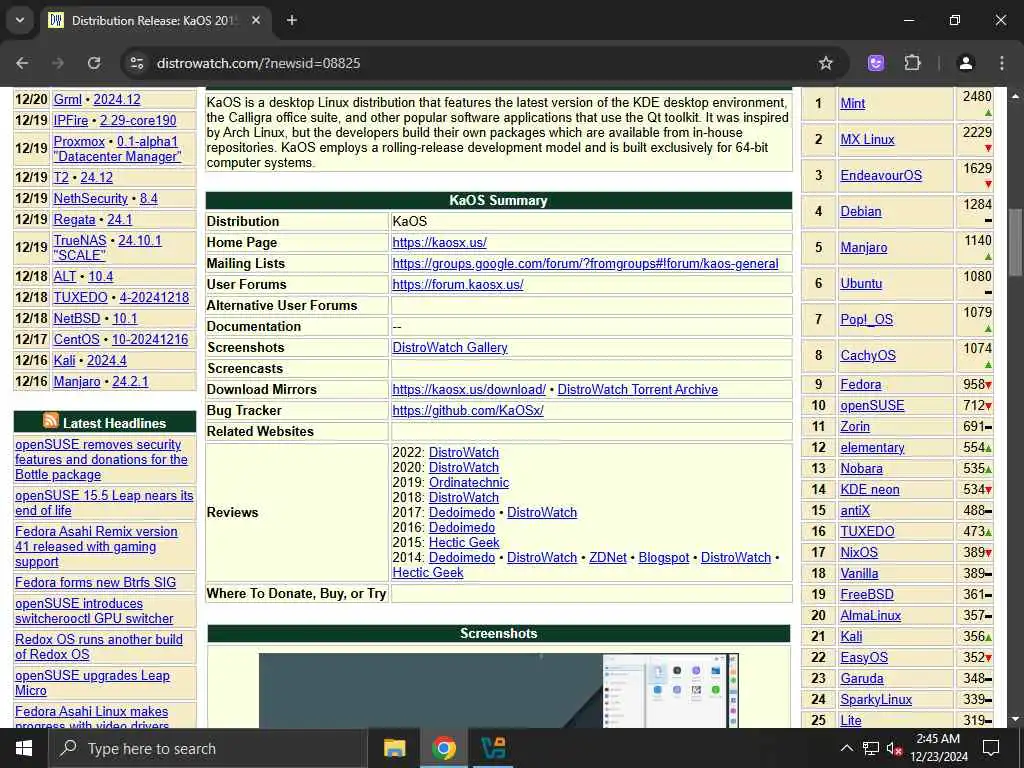This screenshot has width=1024, height=768.
Task: Open Debian ranking link
Action: [861, 211]
